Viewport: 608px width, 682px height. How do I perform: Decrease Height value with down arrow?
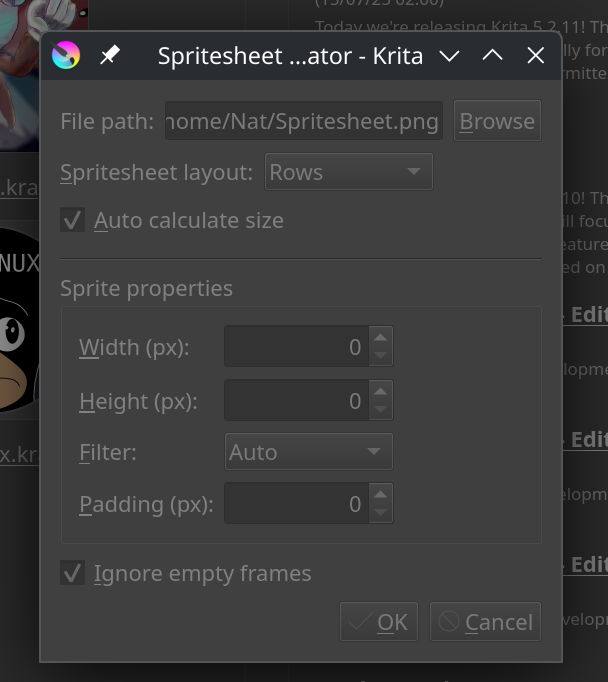click(x=381, y=410)
